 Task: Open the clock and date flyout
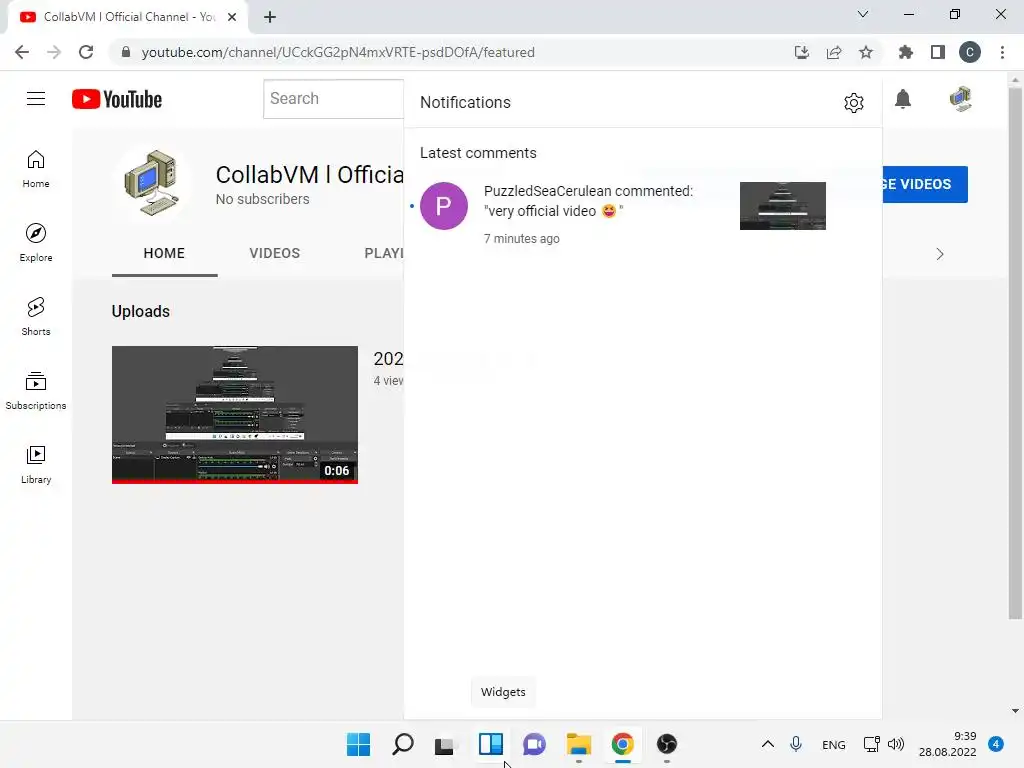pos(948,744)
